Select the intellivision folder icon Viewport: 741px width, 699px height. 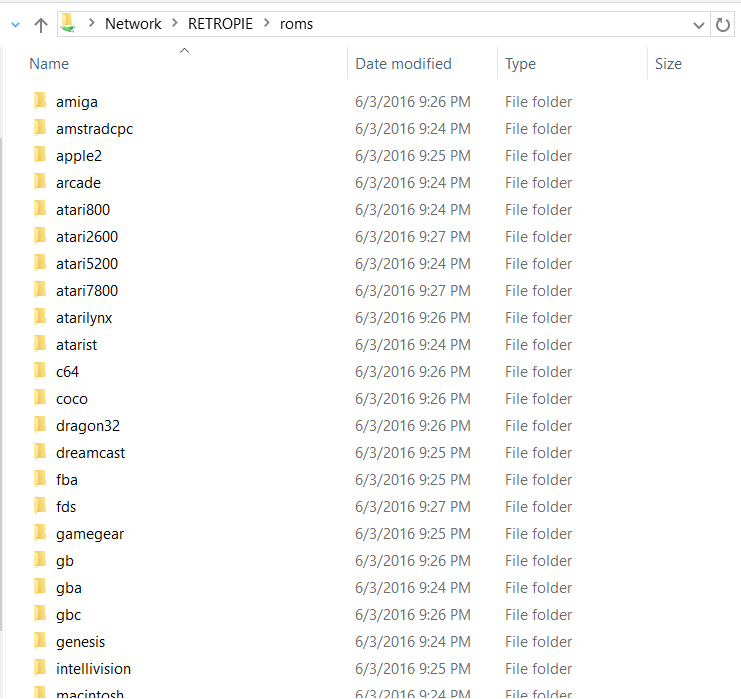pos(41,667)
